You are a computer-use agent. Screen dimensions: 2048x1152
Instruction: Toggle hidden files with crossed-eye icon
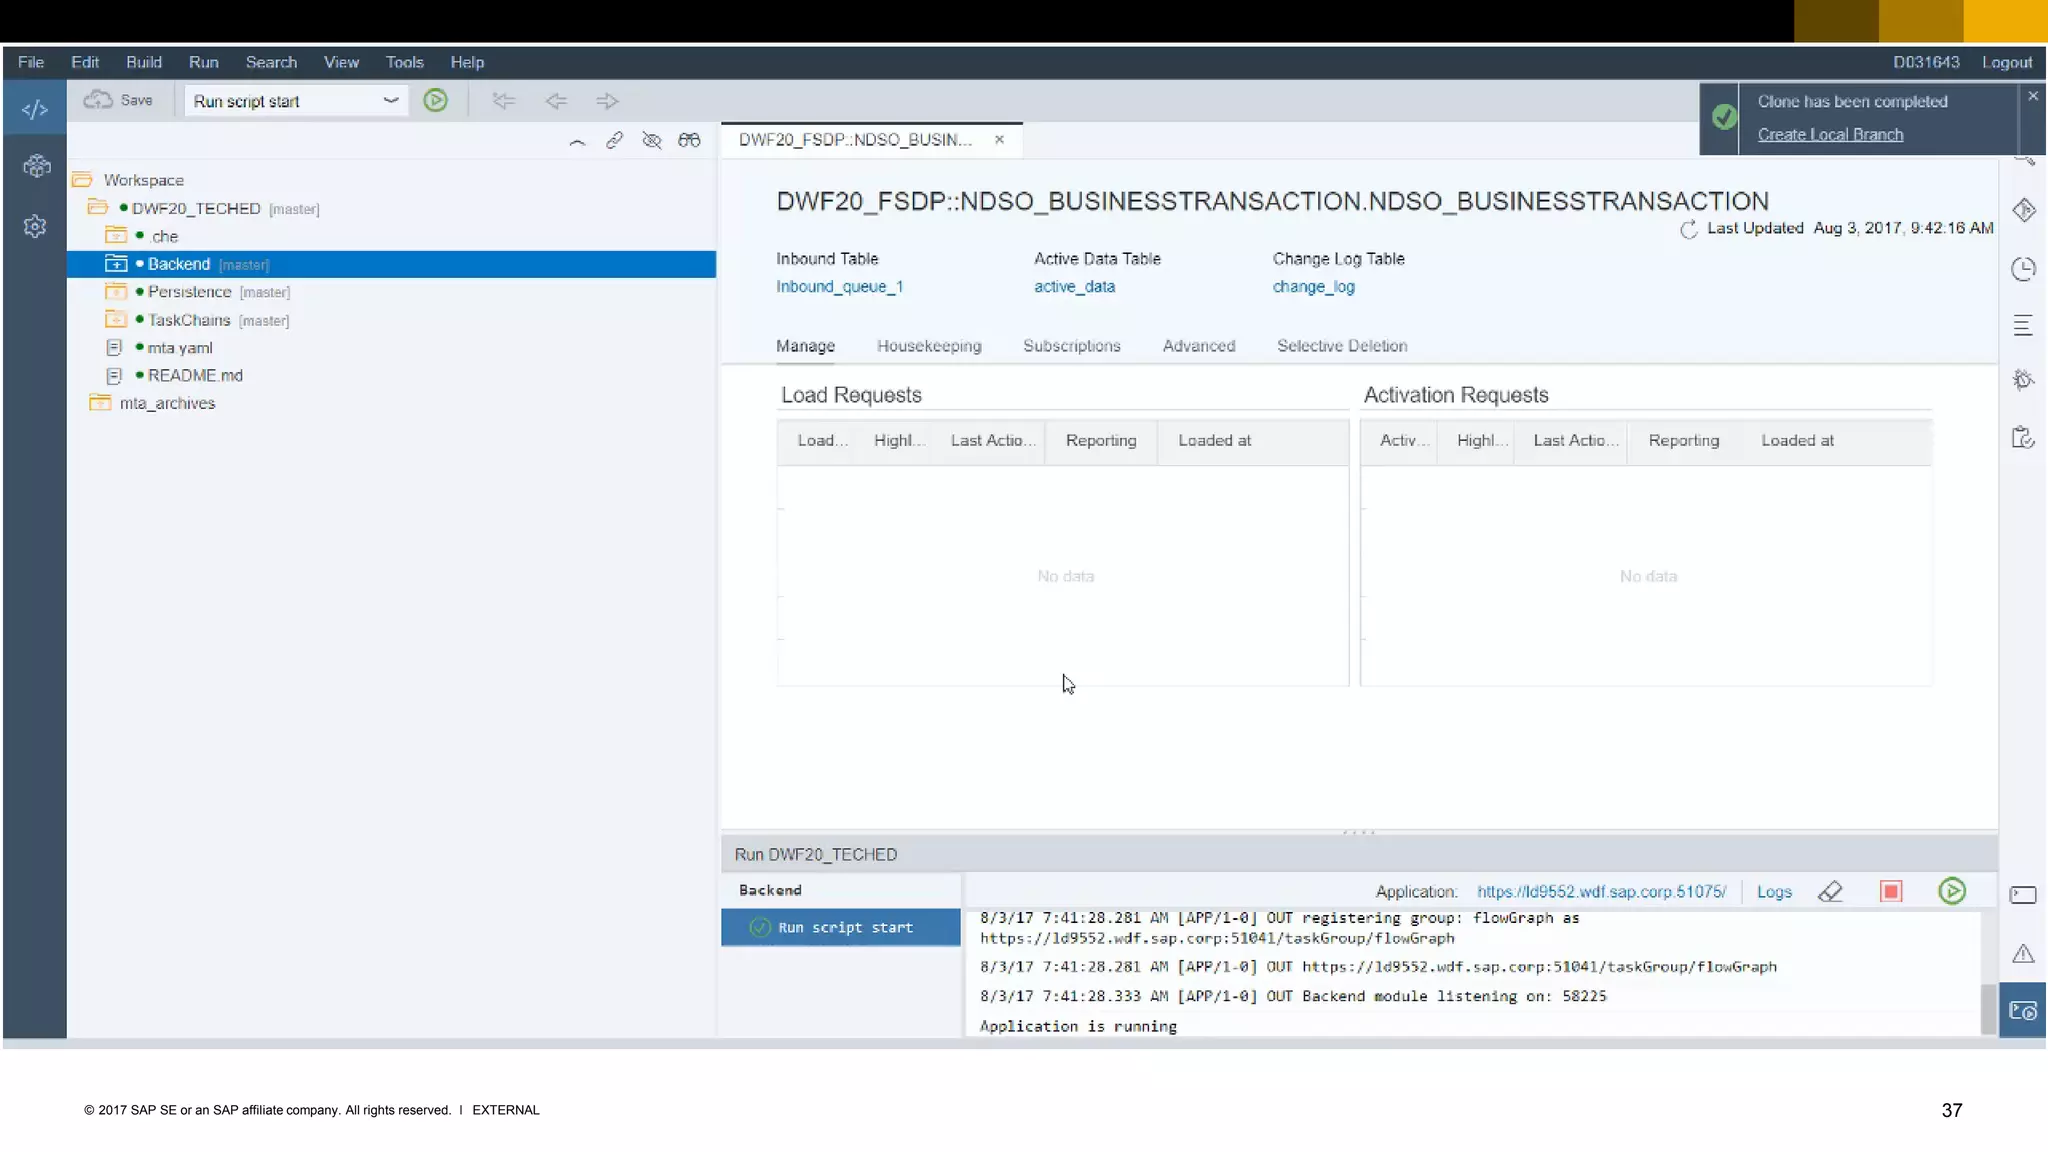click(x=652, y=141)
